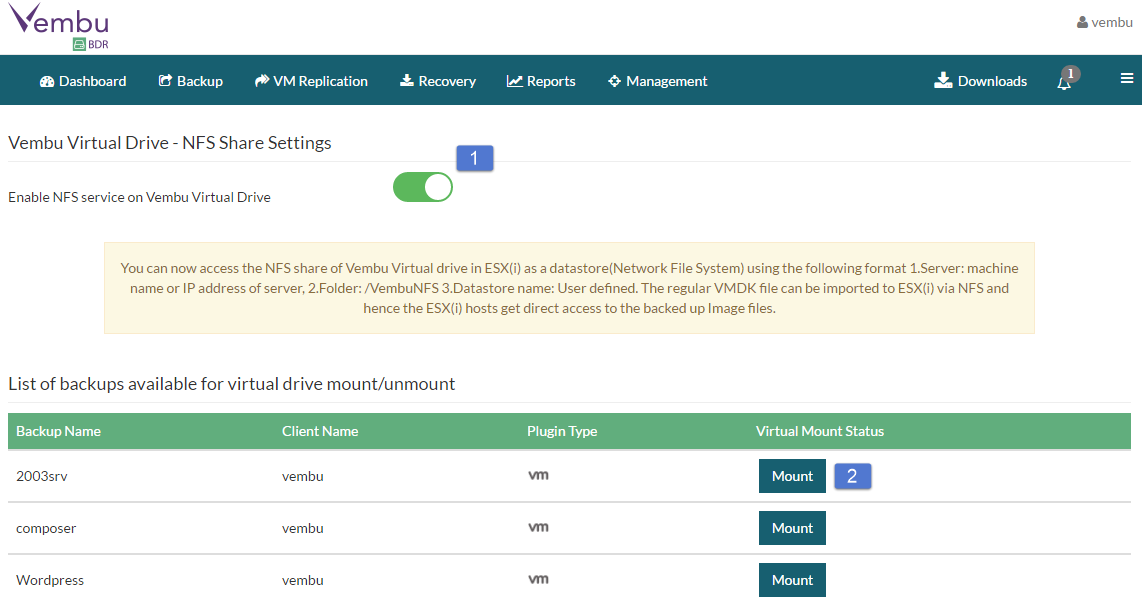Open the Reports menu
This screenshot has width=1142, height=609.
pyautogui.click(x=541, y=81)
